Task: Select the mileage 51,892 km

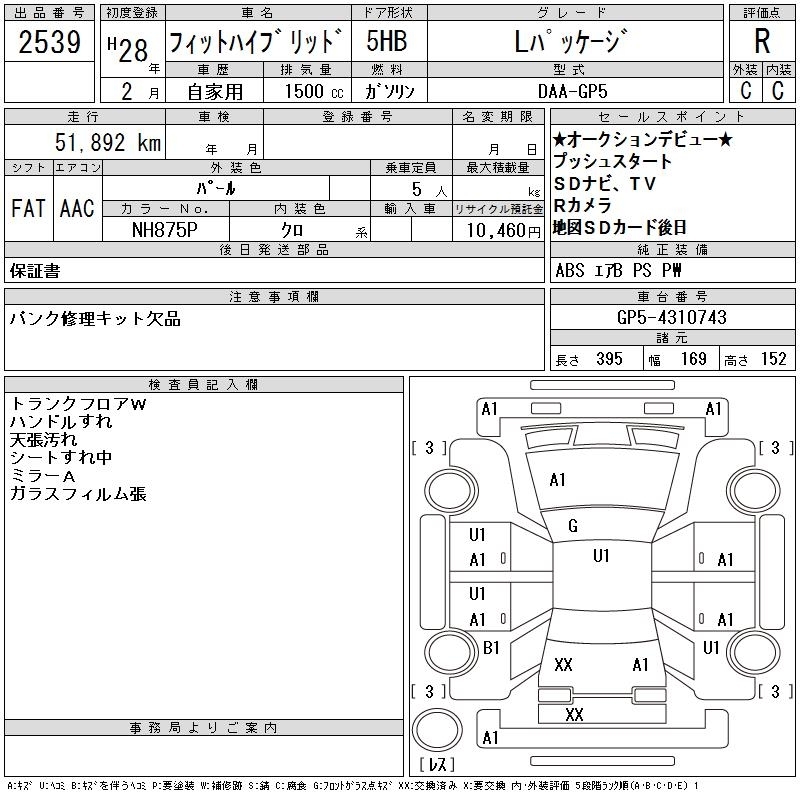Action: (x=108, y=142)
